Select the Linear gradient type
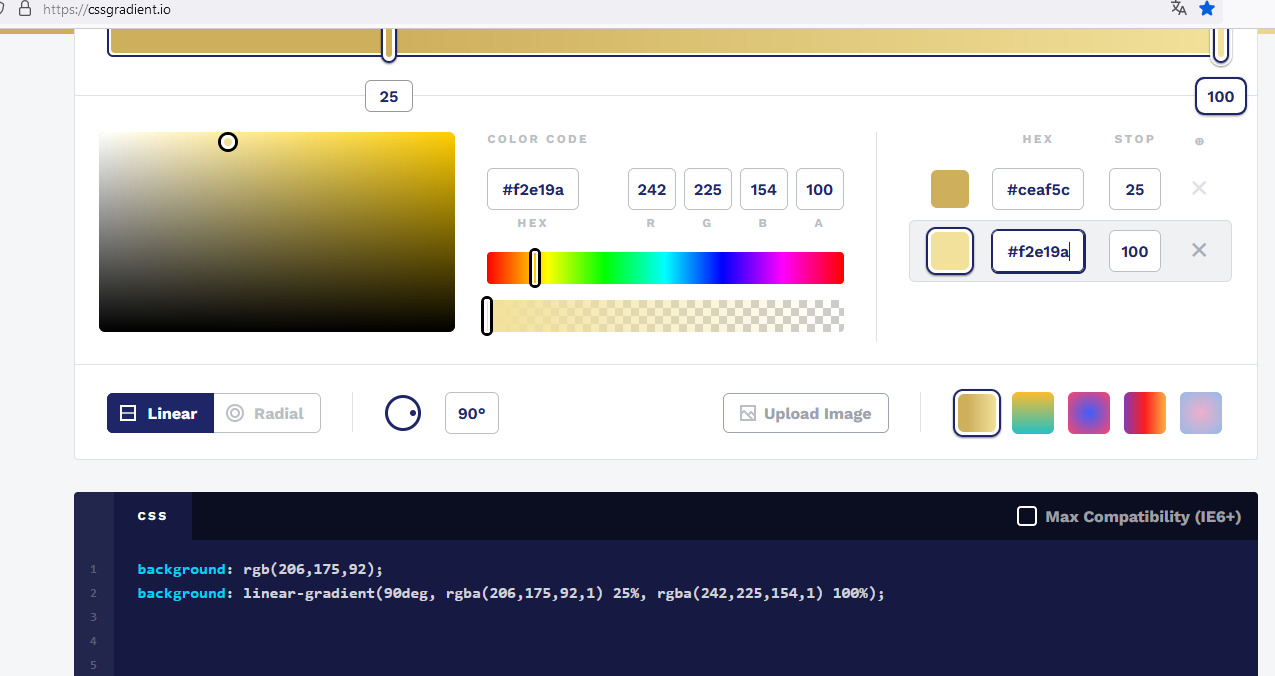1275x676 pixels. (x=160, y=413)
